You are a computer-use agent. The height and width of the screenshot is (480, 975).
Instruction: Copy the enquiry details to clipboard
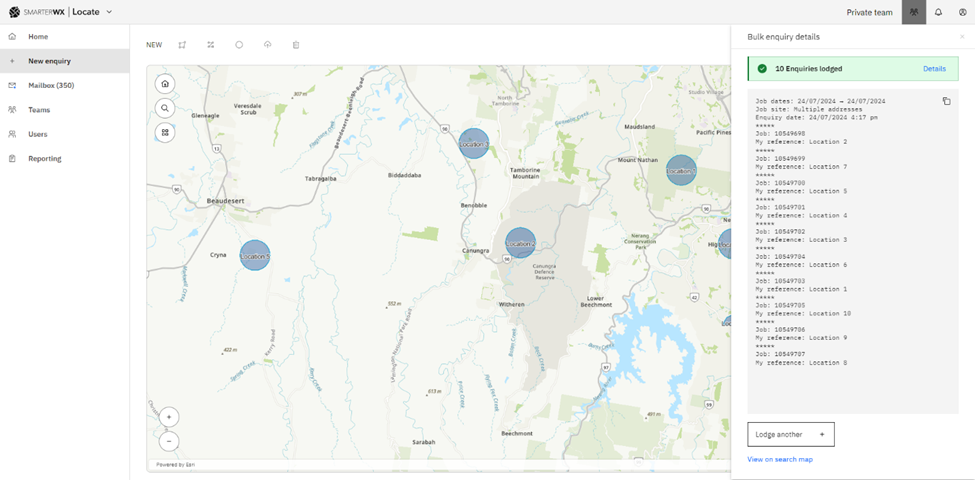click(946, 101)
